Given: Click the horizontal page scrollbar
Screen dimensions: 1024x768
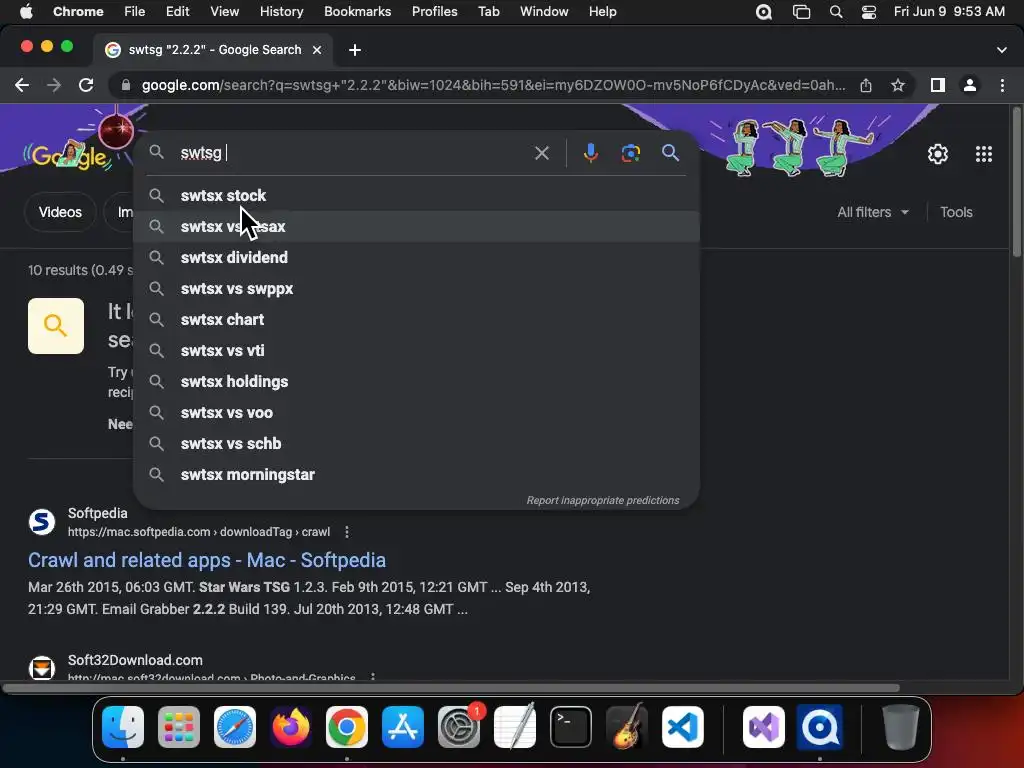Looking at the screenshot, I should 451,688.
